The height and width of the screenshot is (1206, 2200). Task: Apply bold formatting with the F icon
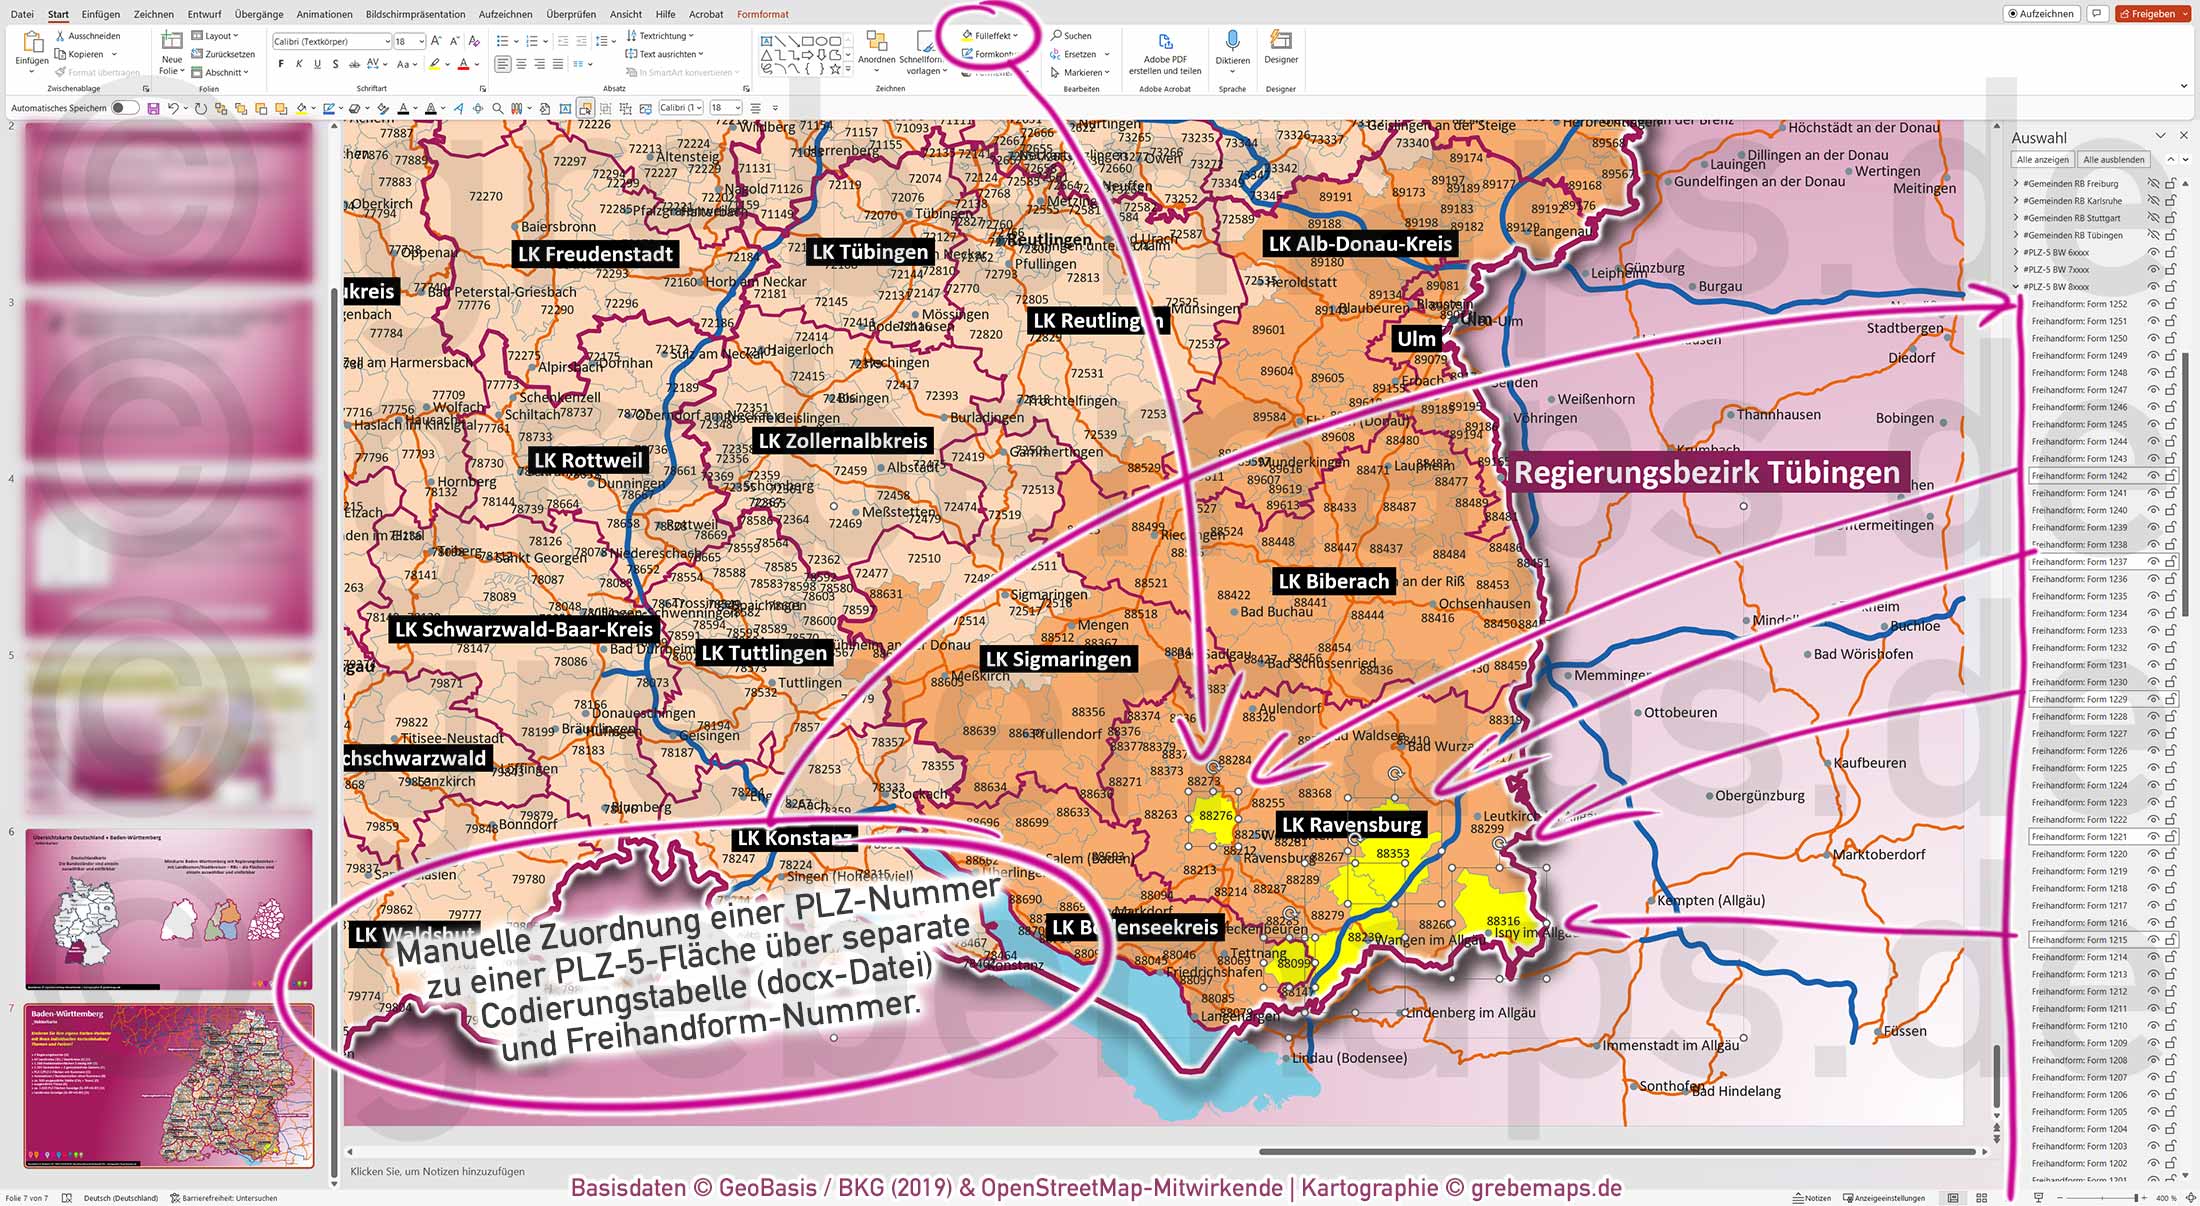[x=281, y=63]
